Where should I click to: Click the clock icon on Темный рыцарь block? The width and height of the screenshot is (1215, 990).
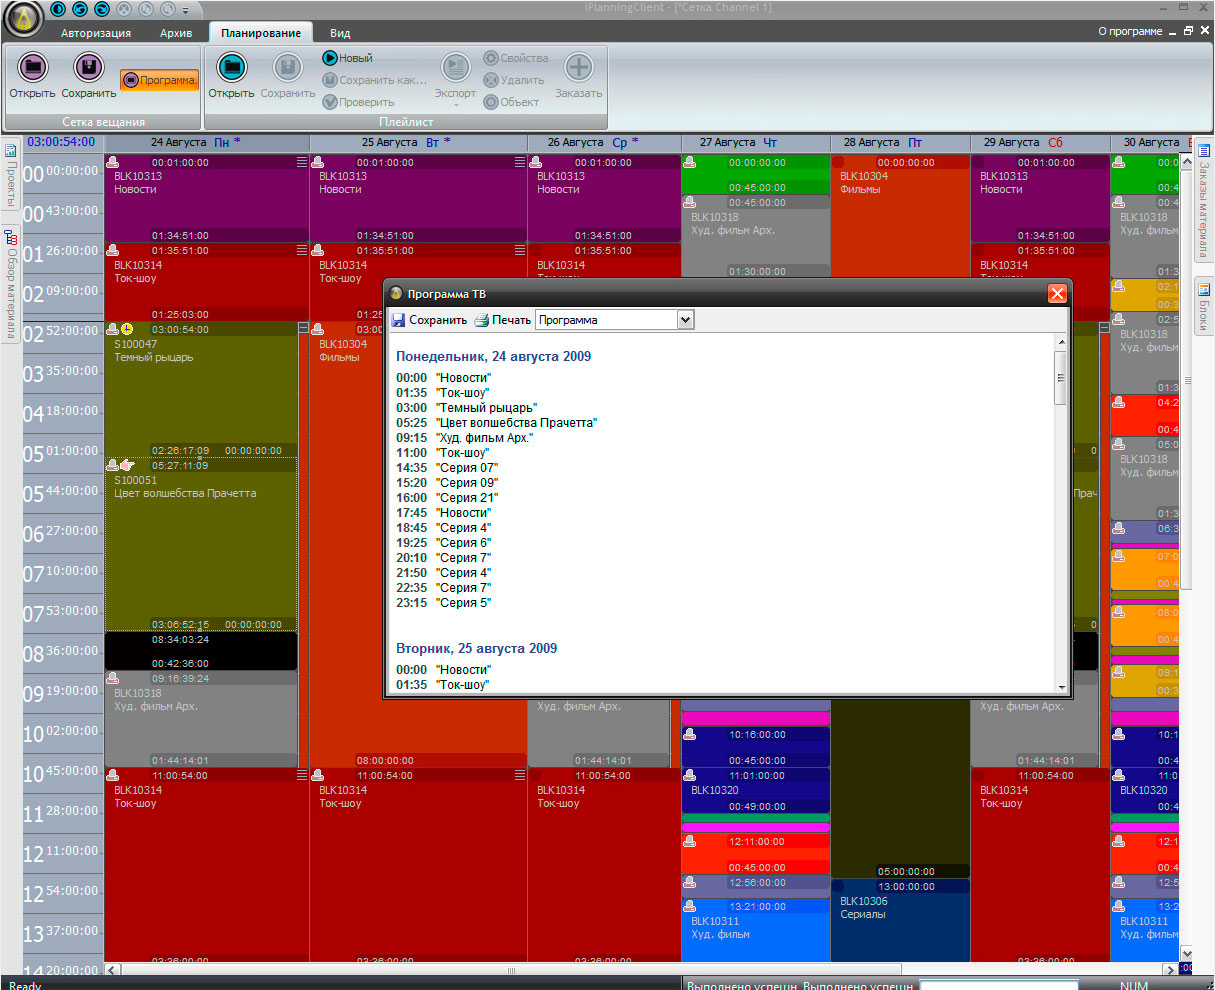point(127,329)
